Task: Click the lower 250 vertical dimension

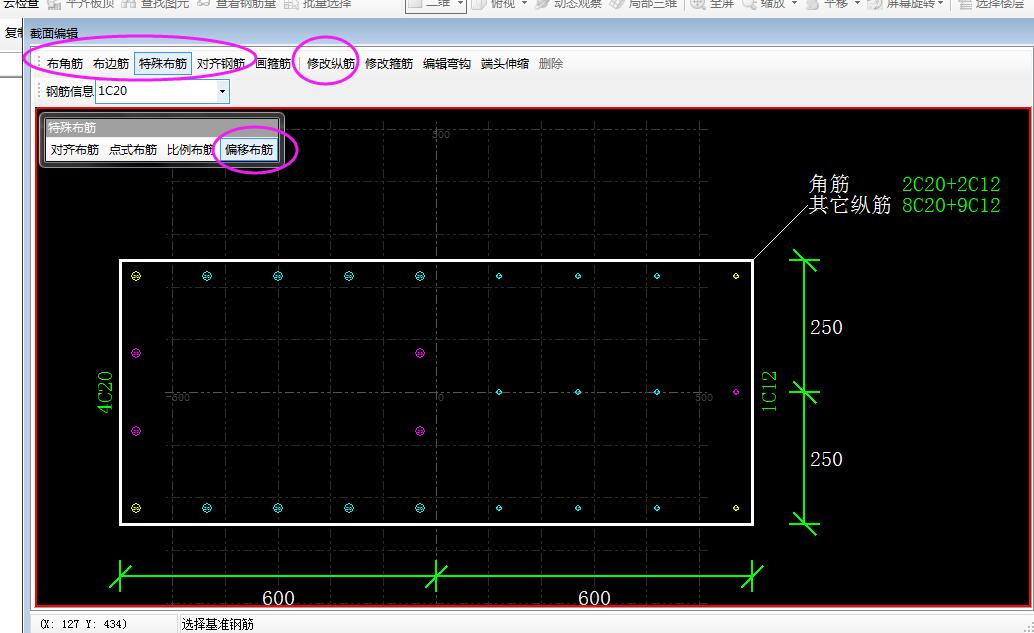Action: click(826, 459)
